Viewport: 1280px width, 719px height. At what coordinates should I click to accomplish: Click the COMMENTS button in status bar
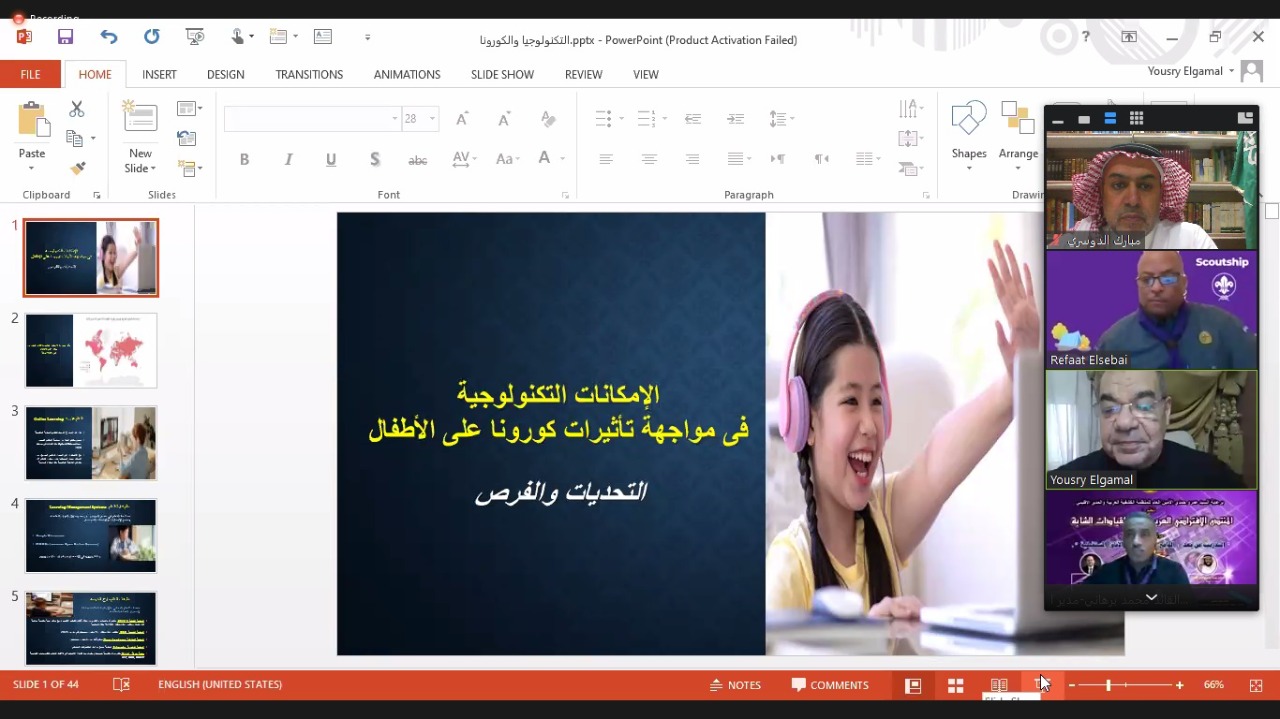pyautogui.click(x=829, y=685)
